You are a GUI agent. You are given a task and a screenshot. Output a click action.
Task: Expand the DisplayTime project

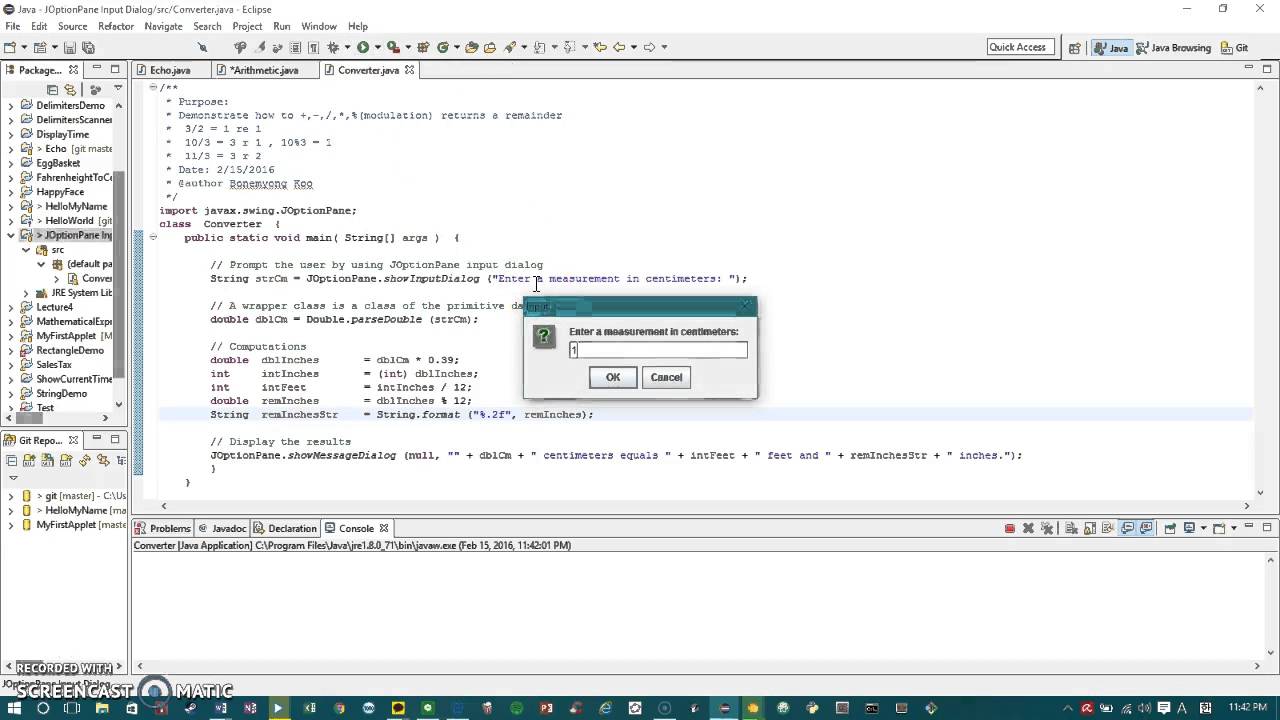click(11, 134)
